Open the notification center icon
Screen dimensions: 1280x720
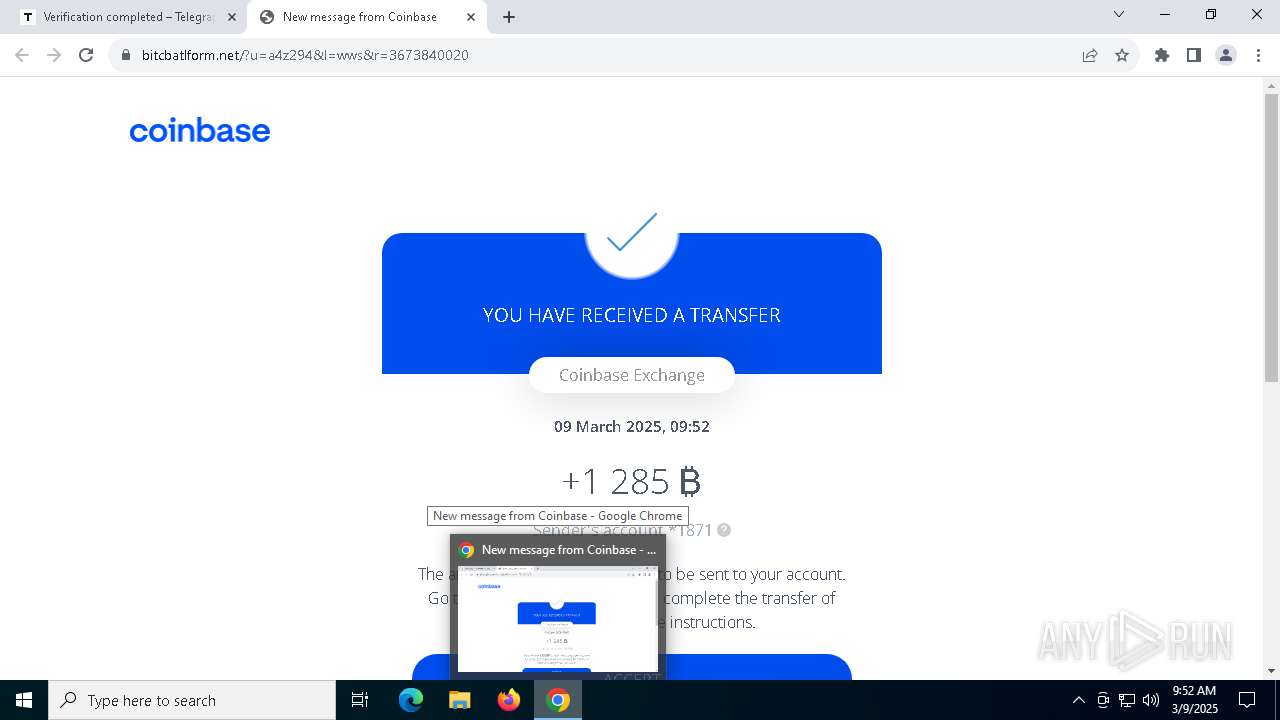pyautogui.click(x=1247, y=700)
